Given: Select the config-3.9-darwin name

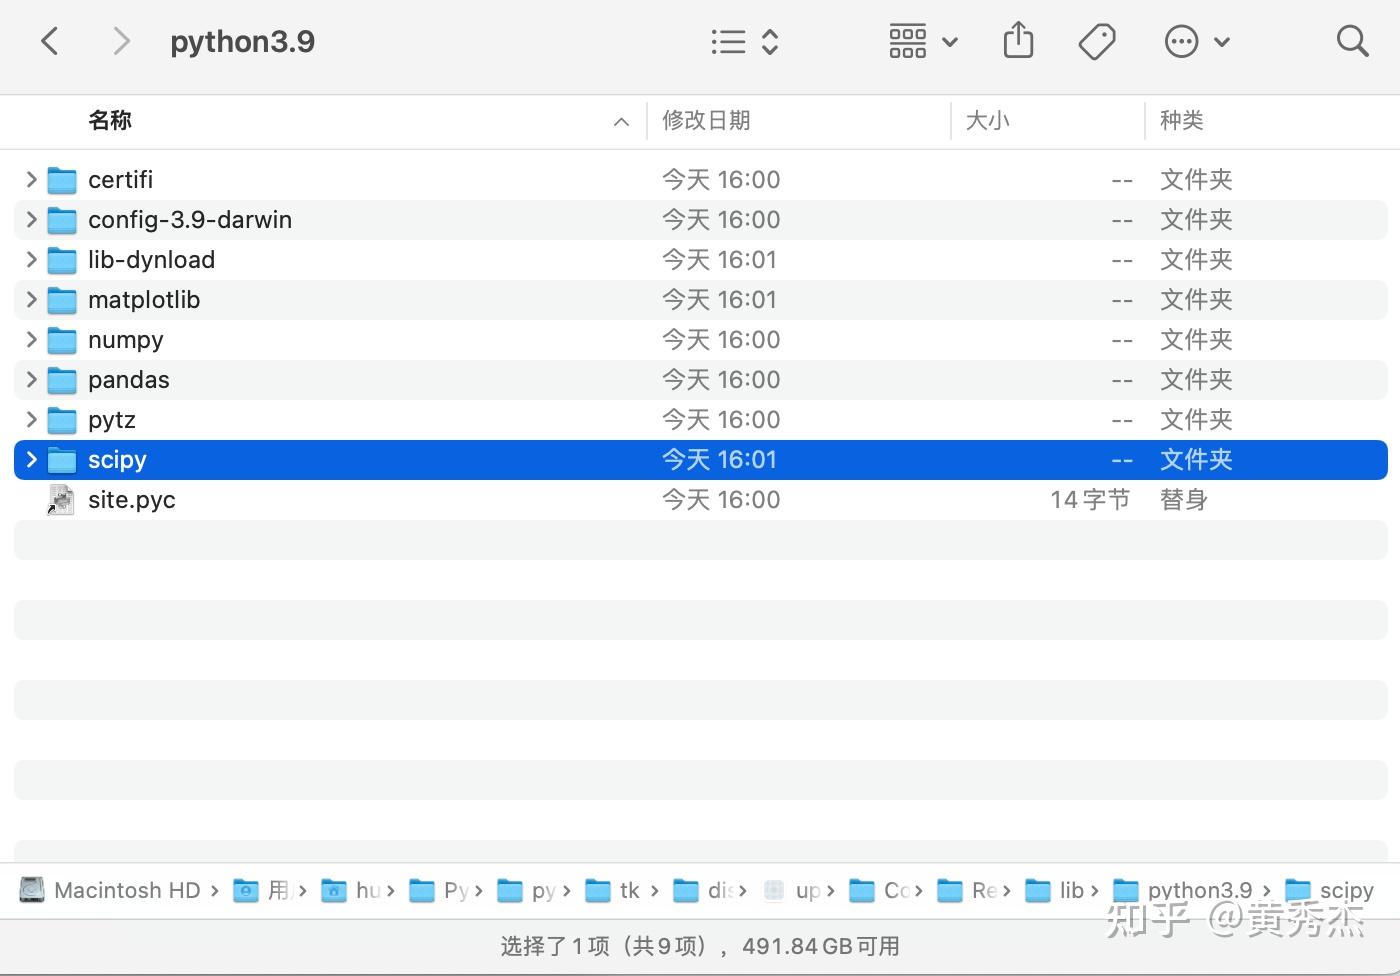Looking at the screenshot, I should (x=190, y=220).
